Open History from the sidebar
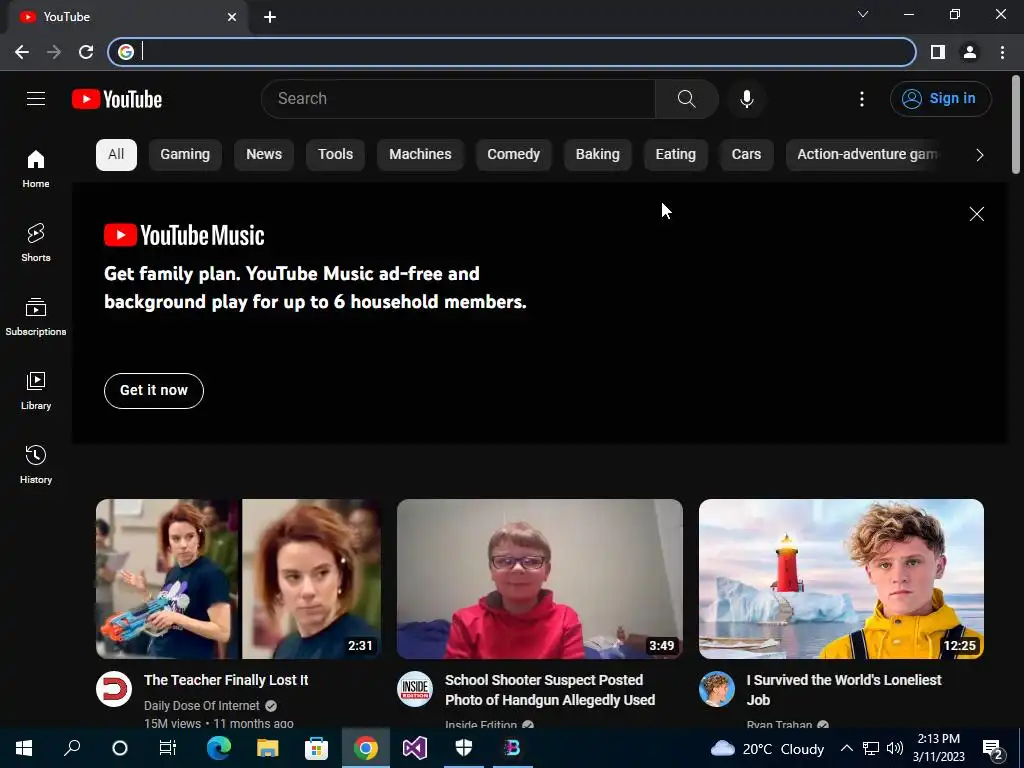The height and width of the screenshot is (768, 1024). pyautogui.click(x=36, y=464)
